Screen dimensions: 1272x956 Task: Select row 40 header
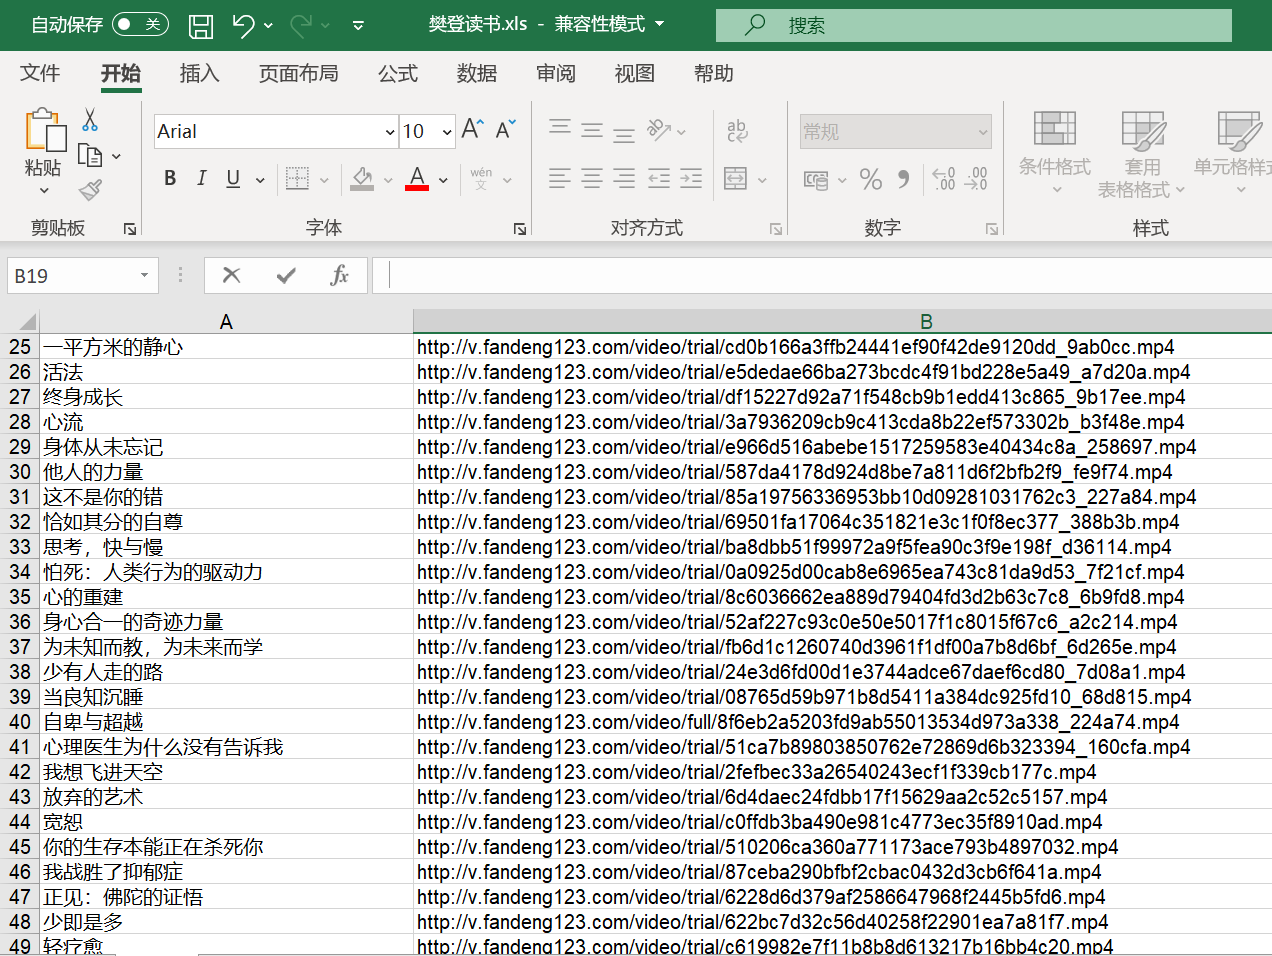pos(20,722)
